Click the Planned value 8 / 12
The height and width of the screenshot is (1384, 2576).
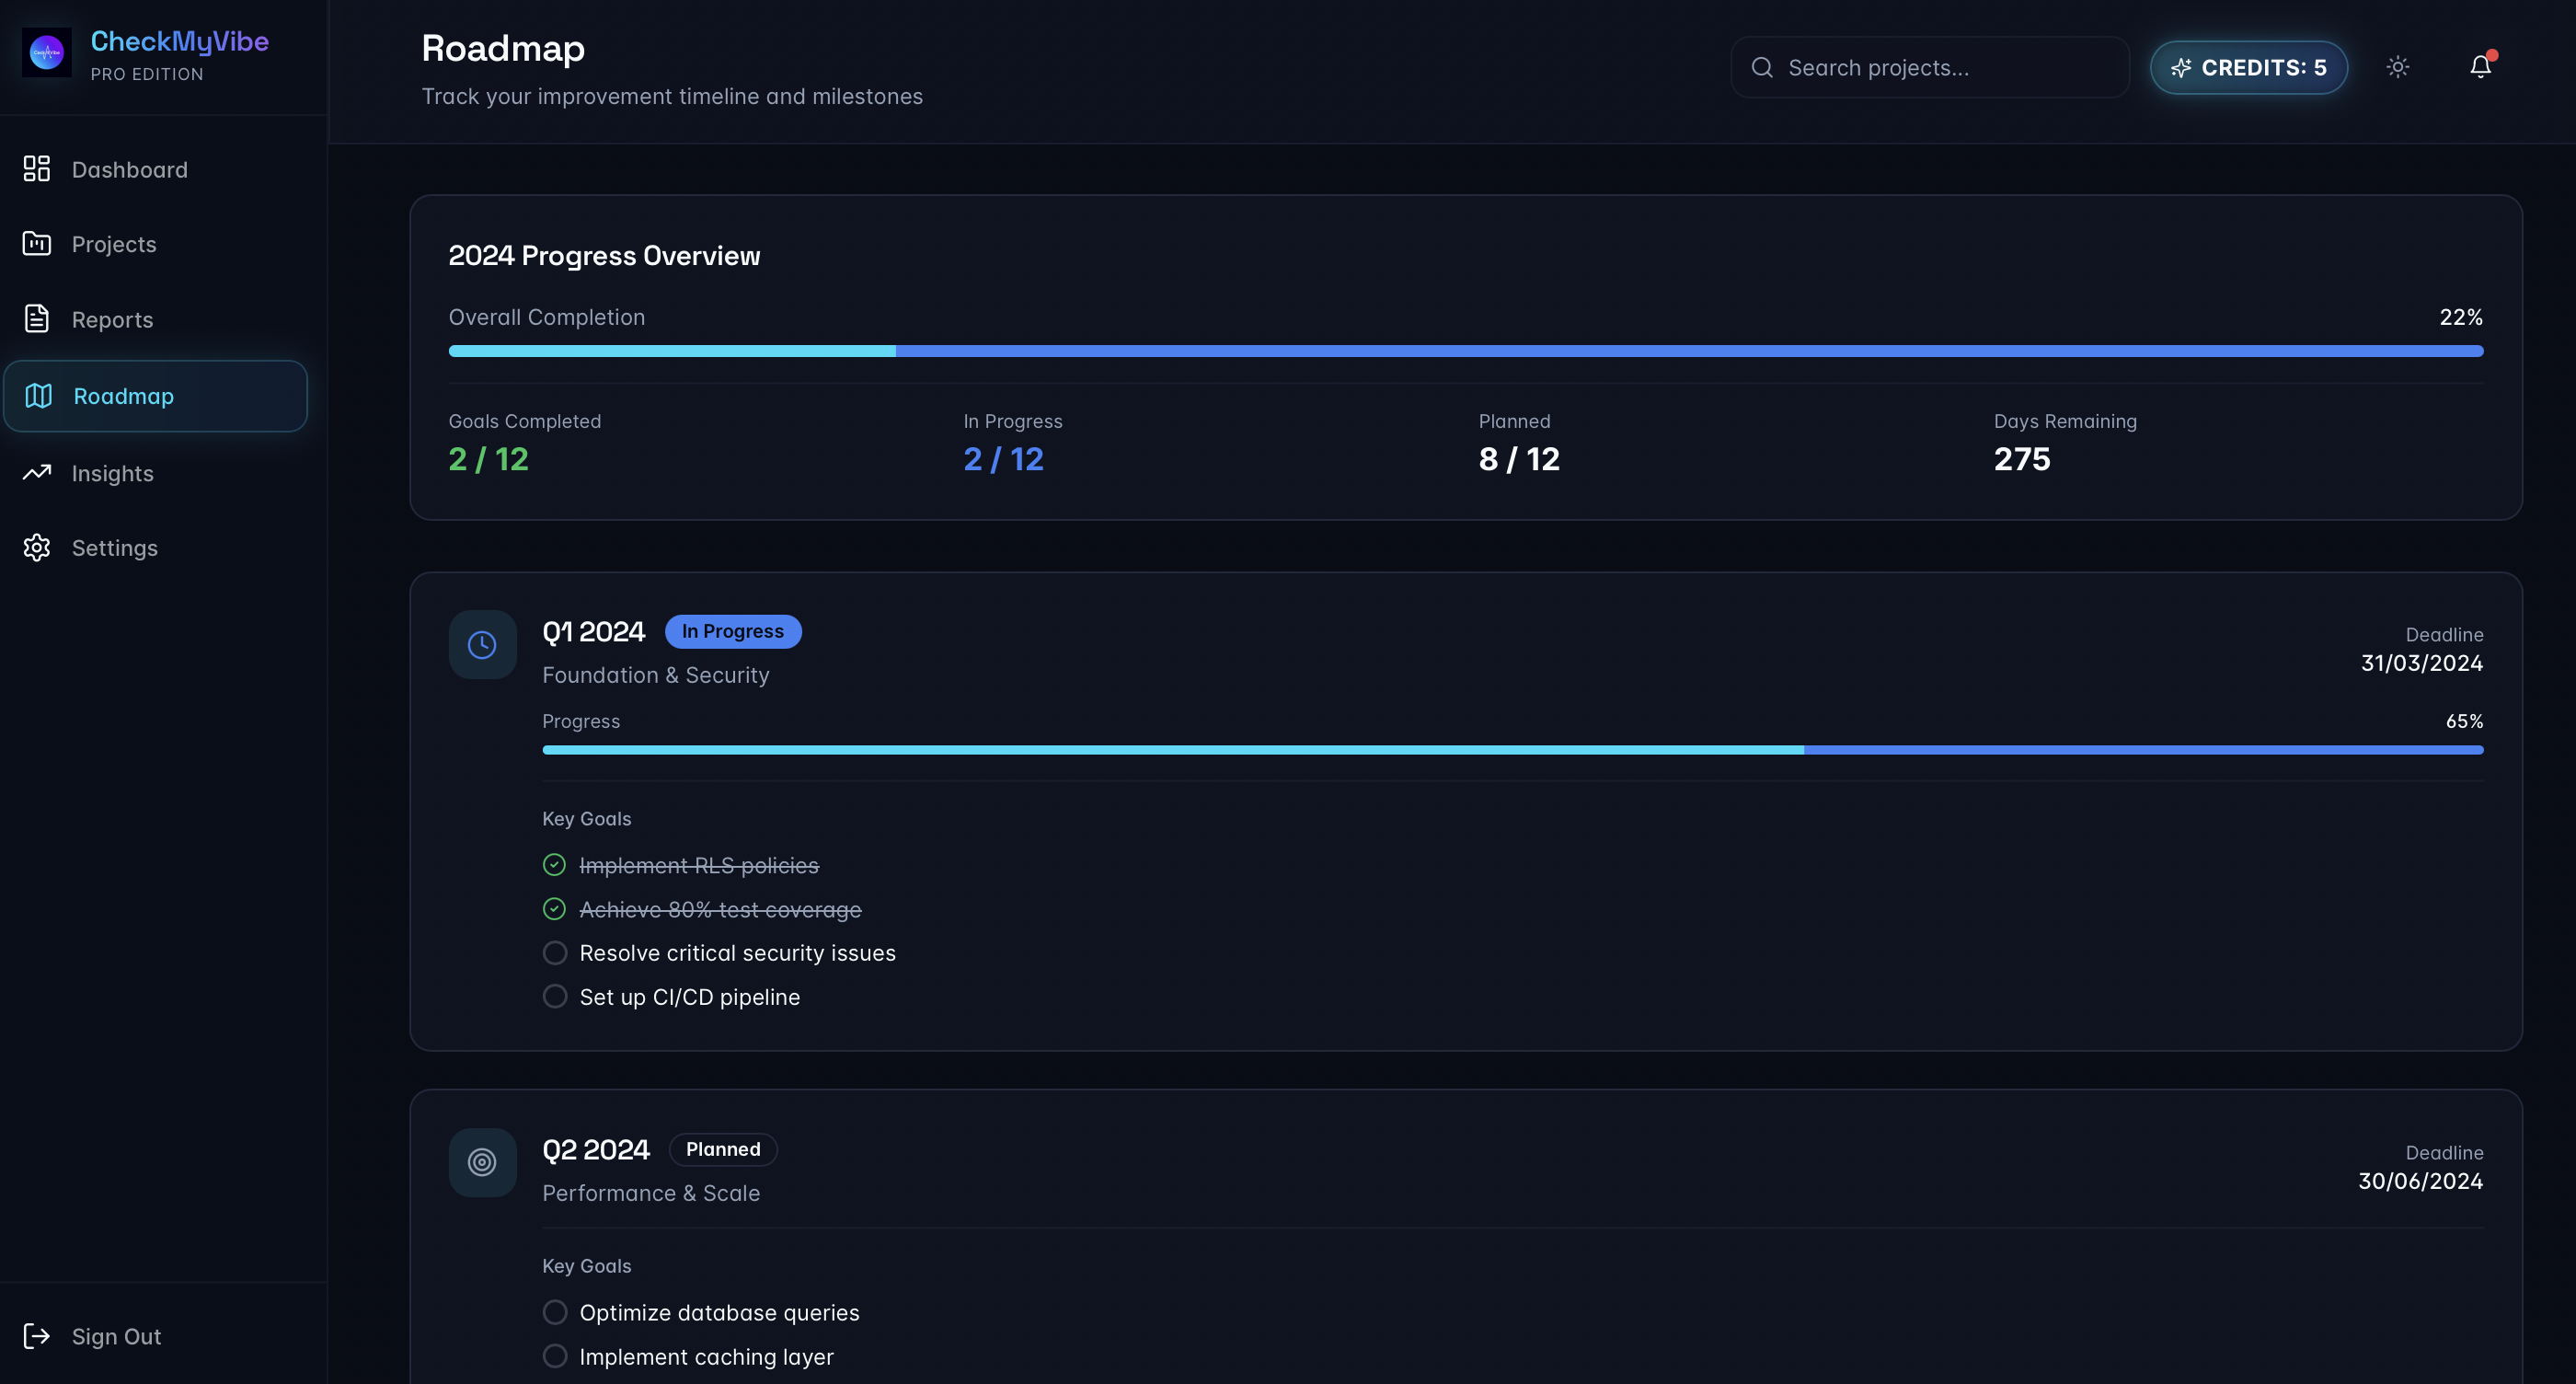tap(1519, 459)
